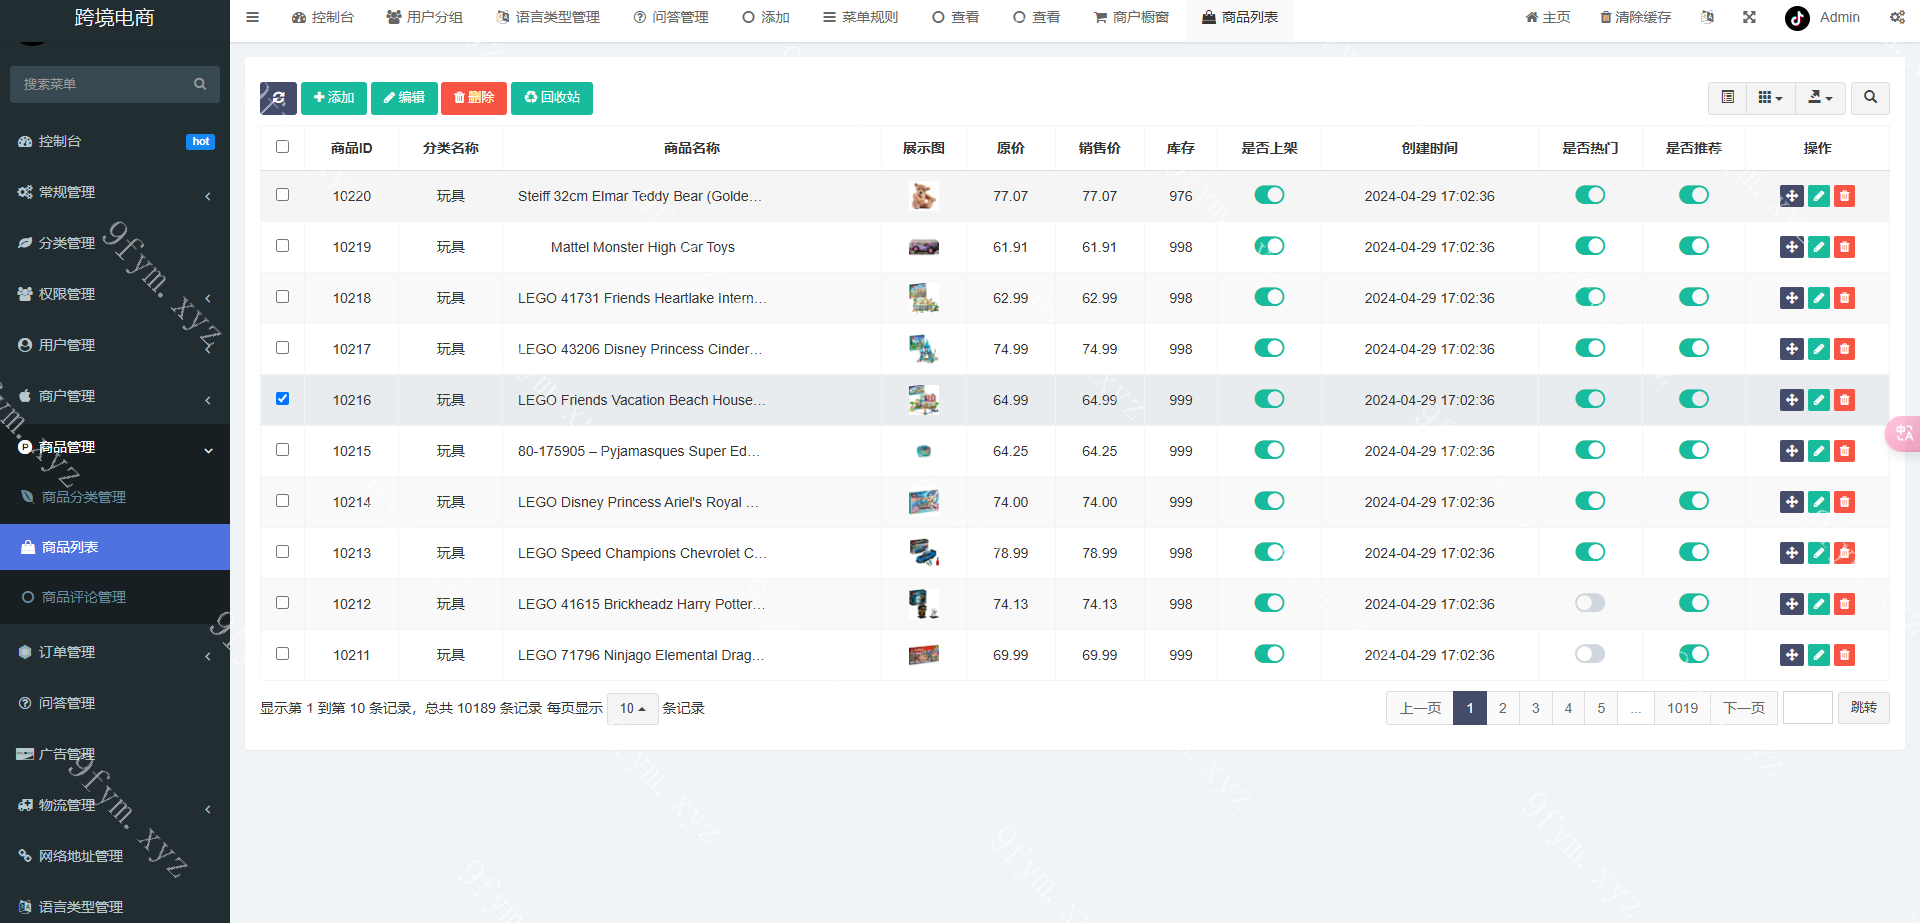The image size is (1920, 923).
Task: Open 网络地址管理 in the sidebar
Action: coord(115,856)
